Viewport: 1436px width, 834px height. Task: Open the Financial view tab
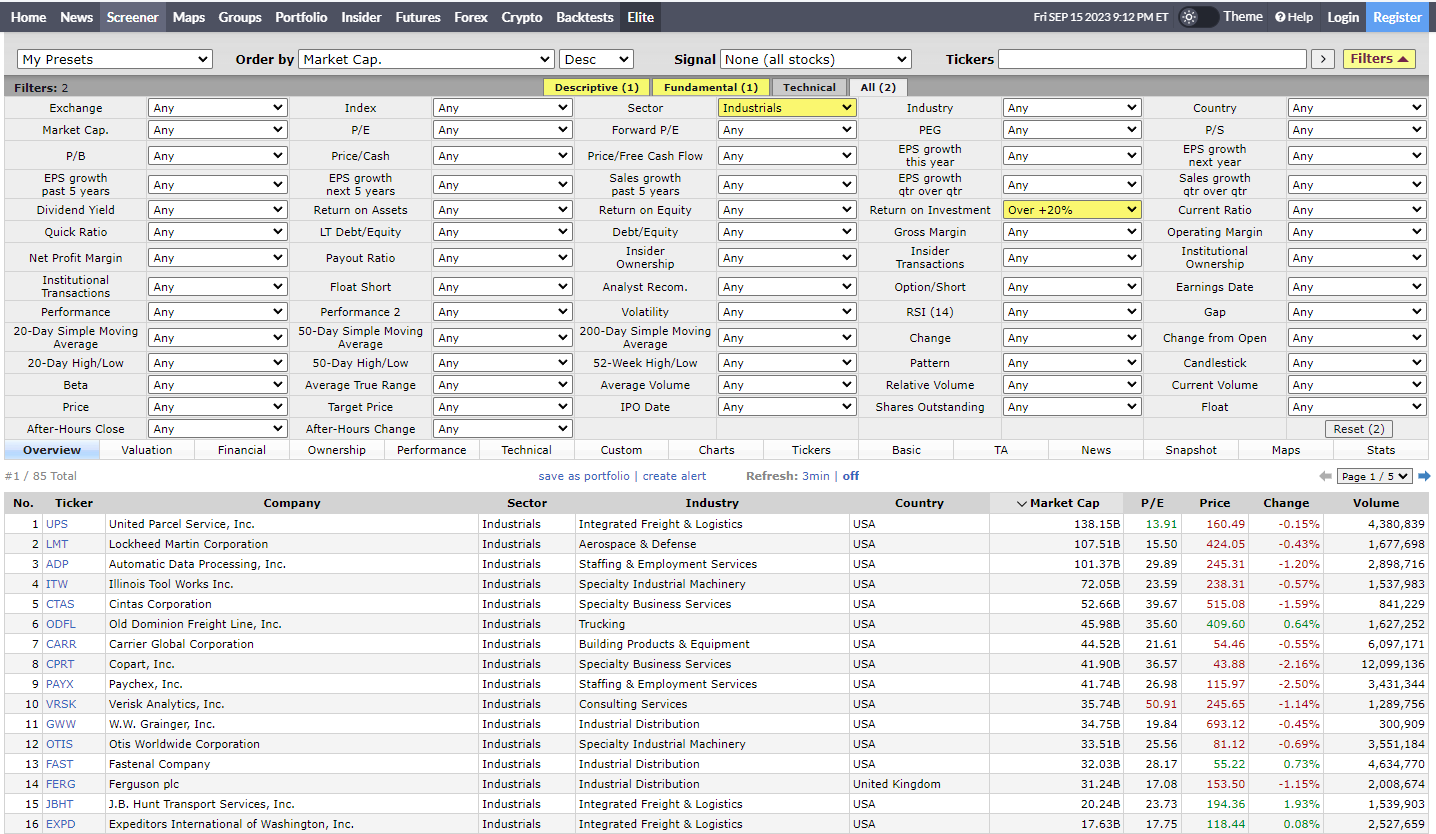click(242, 450)
